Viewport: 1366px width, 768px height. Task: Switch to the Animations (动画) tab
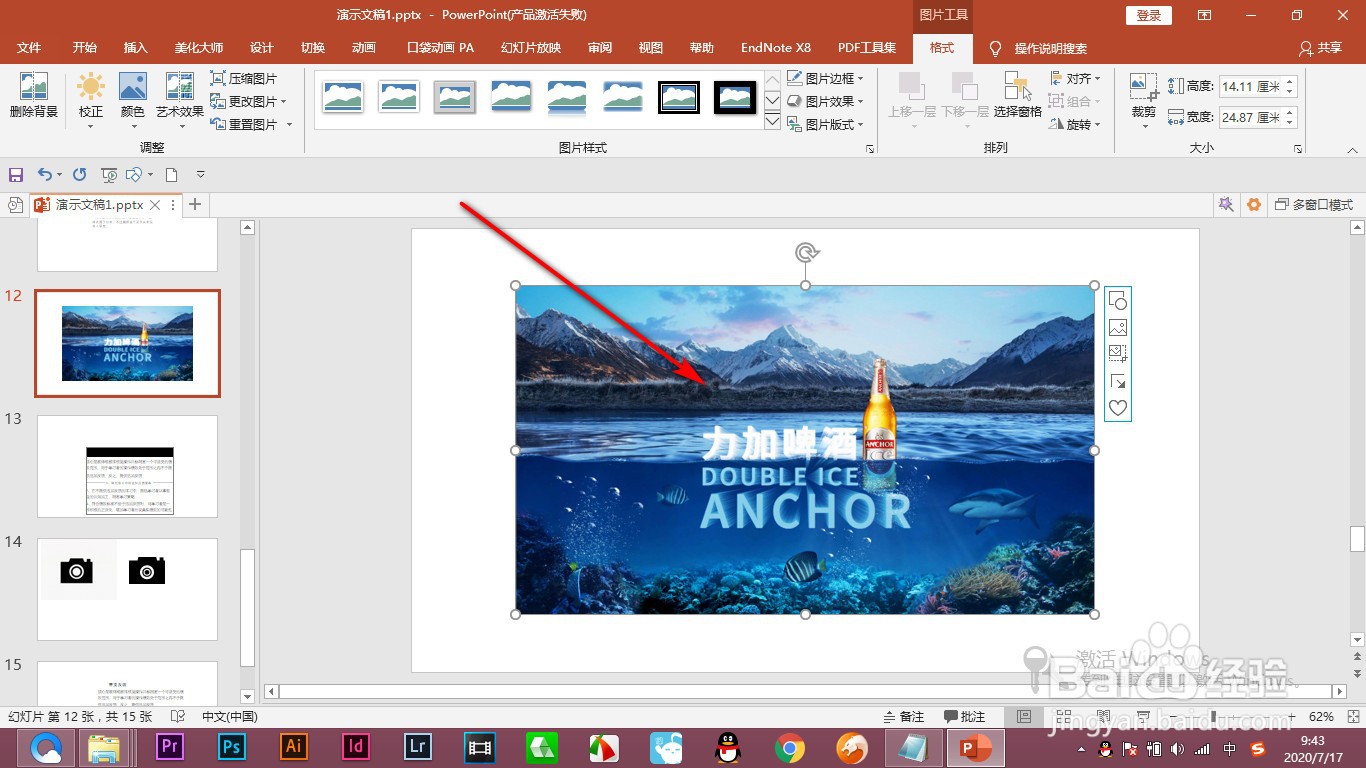(x=364, y=48)
